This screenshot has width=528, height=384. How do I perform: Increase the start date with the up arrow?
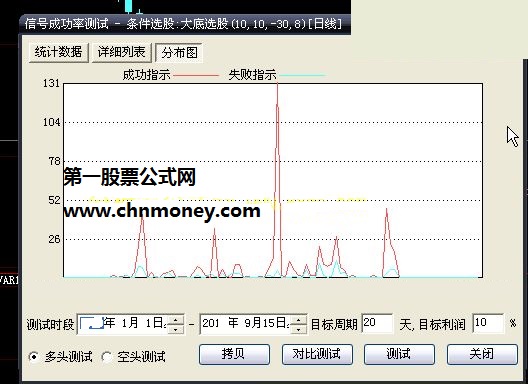[x=176, y=319]
